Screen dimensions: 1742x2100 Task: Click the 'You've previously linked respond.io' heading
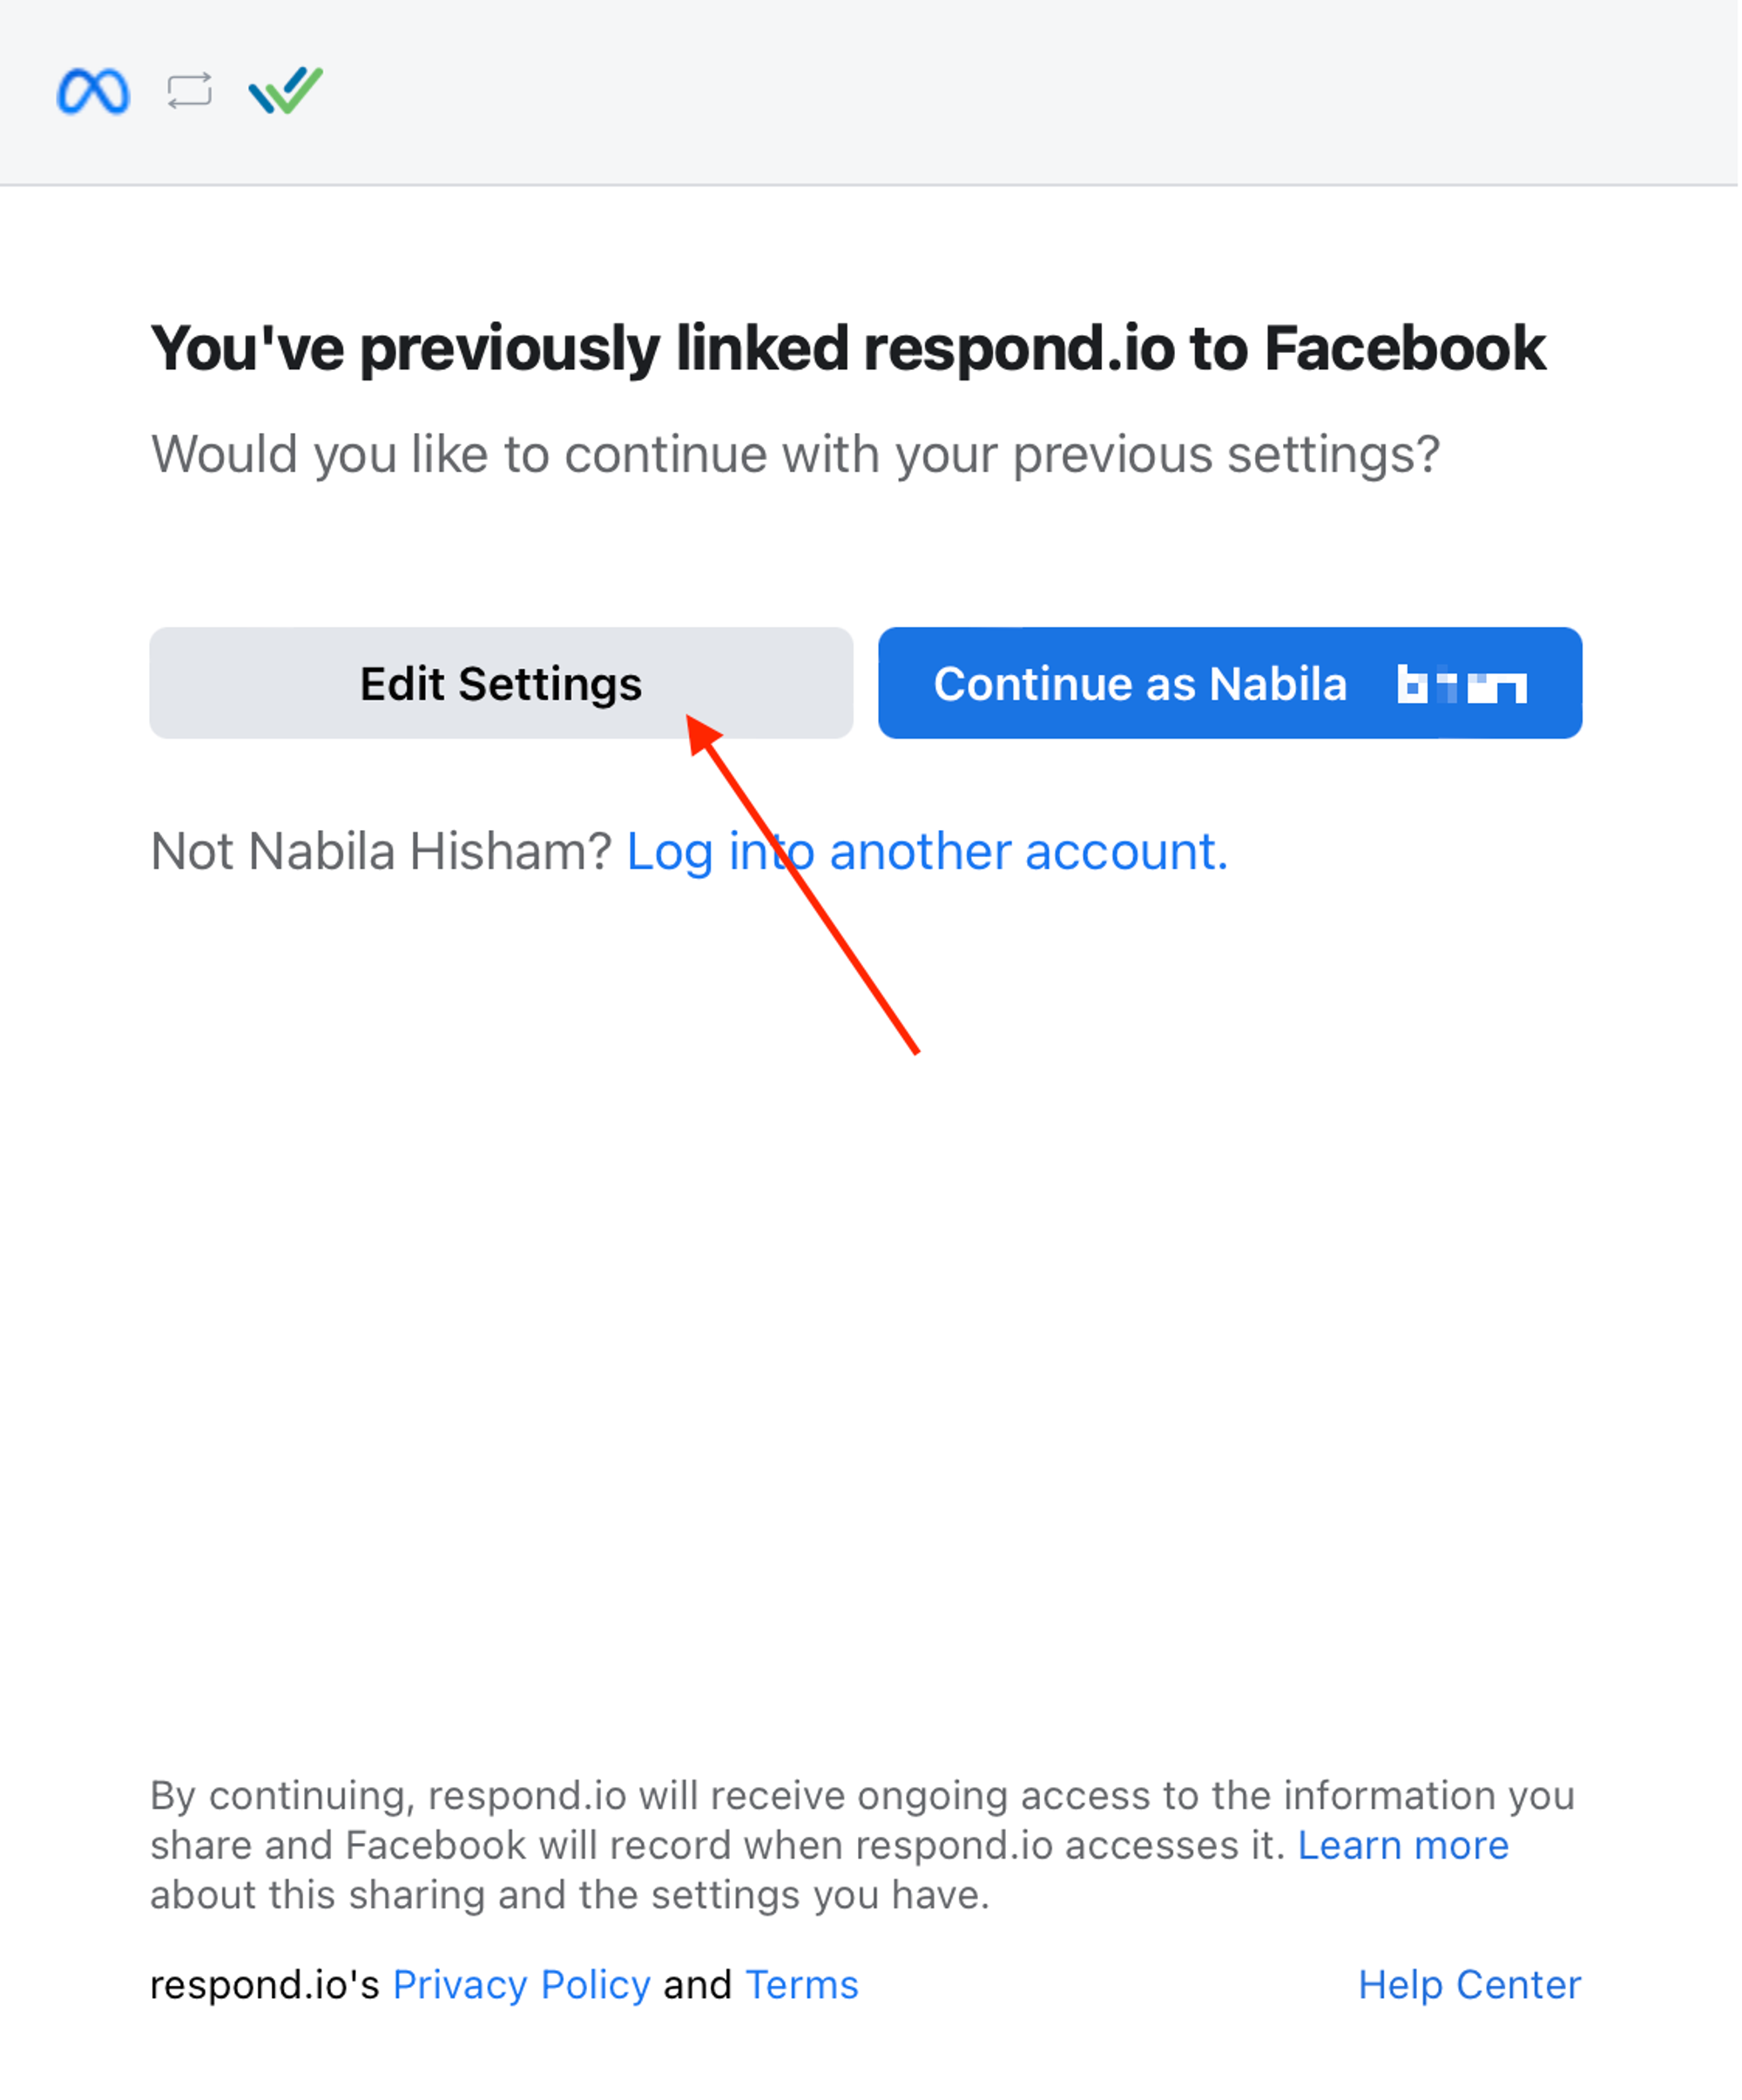(848, 349)
